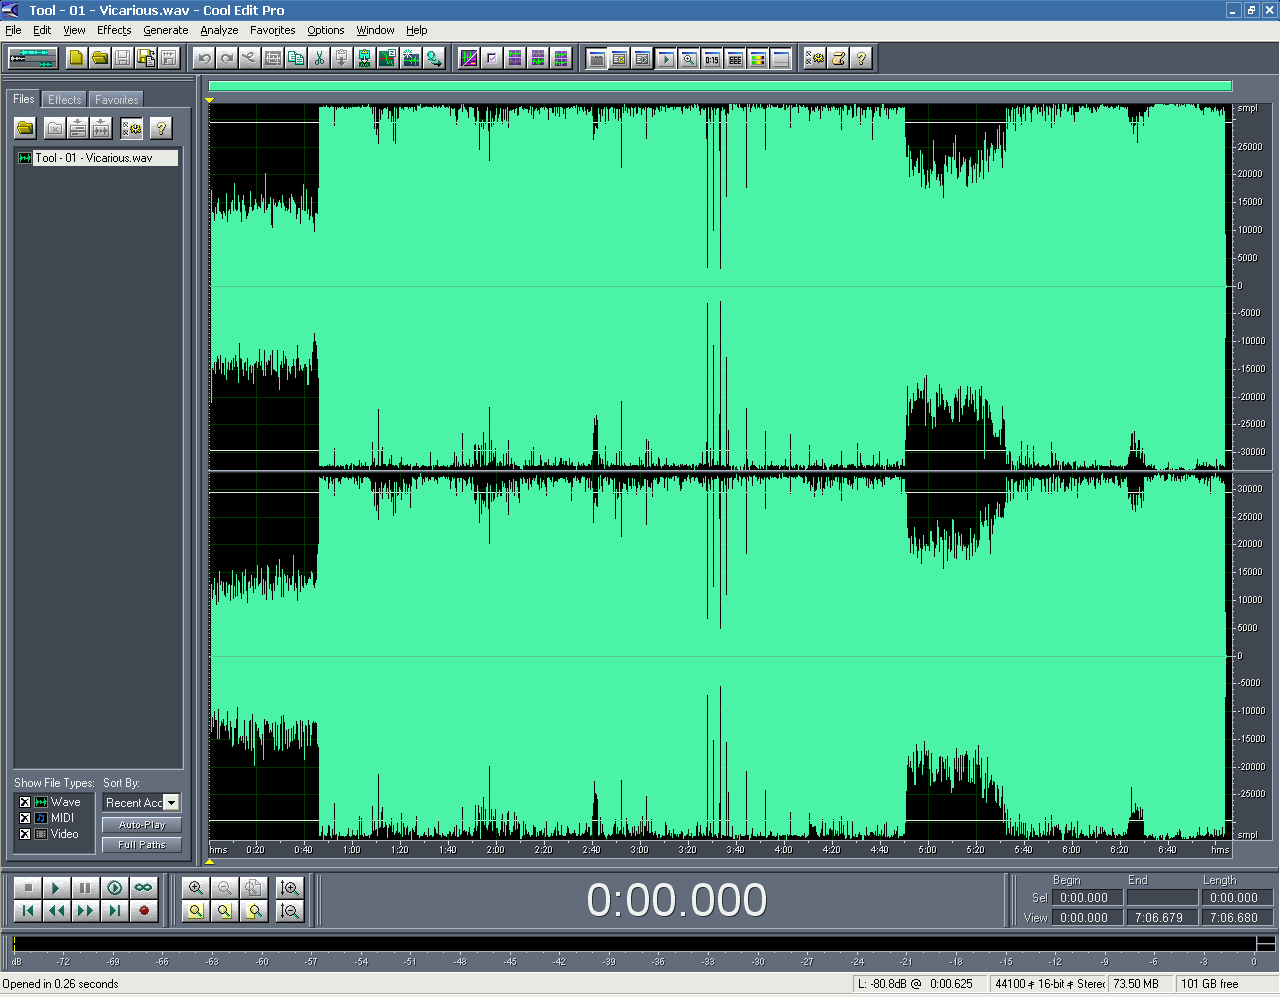Click the help icon in the Files panel
The width and height of the screenshot is (1280, 997).
tap(160, 128)
